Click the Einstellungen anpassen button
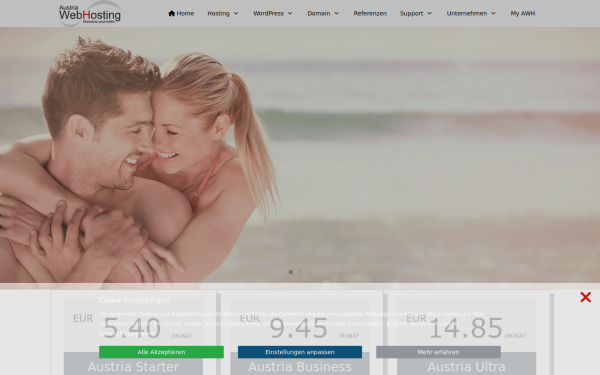 click(300, 352)
